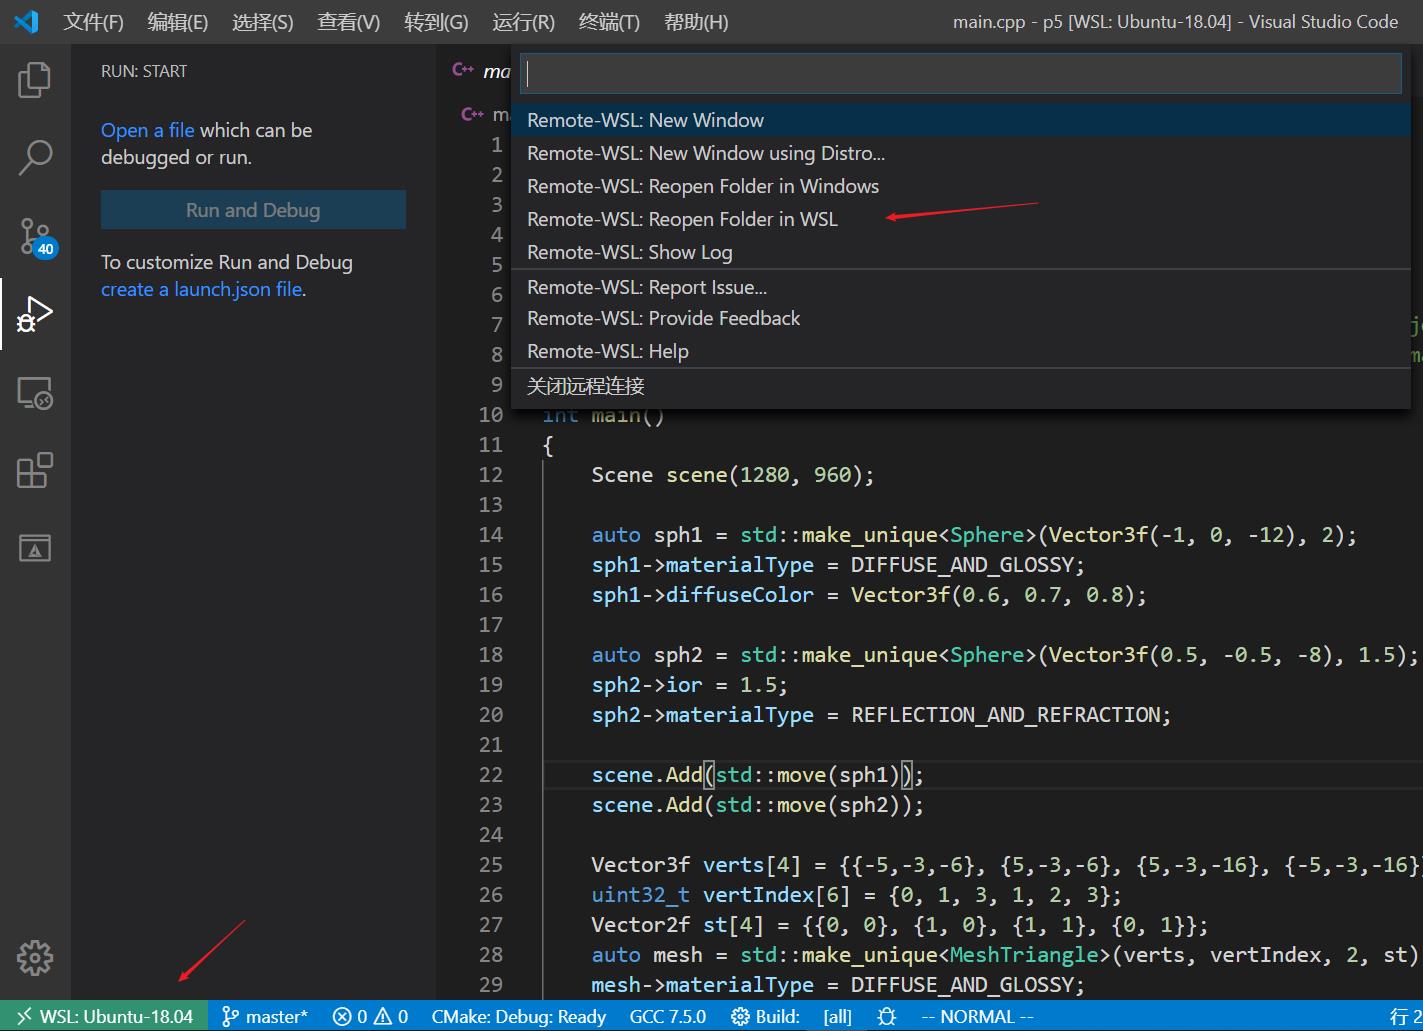
Task: Click line number 22 in the gutter
Action: point(491,774)
